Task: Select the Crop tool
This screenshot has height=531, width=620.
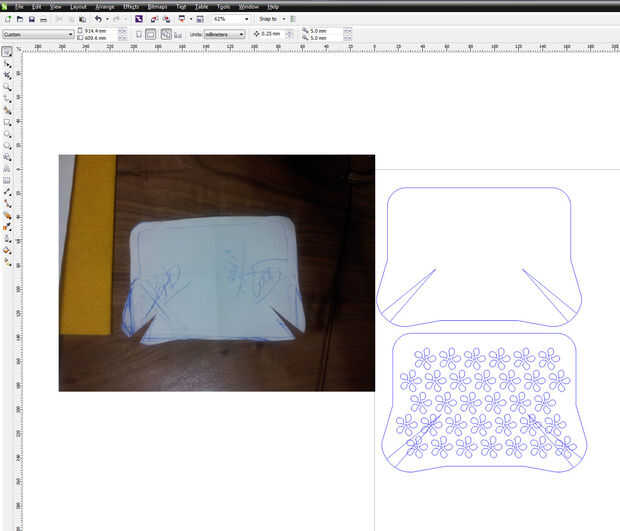Action: pos(7,75)
